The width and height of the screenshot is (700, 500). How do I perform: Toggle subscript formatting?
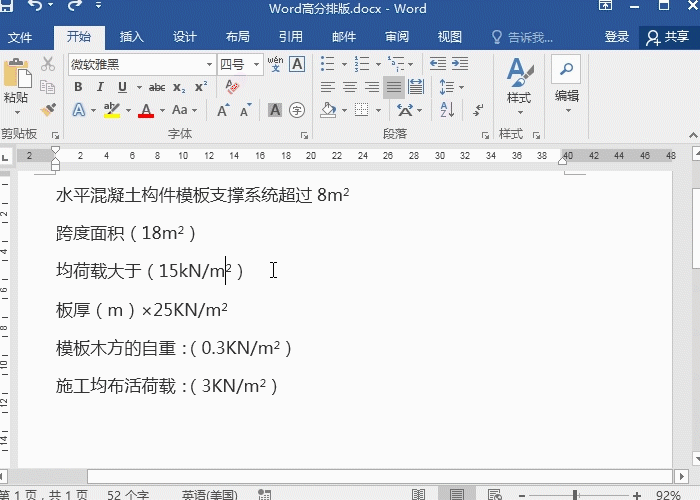[179, 87]
